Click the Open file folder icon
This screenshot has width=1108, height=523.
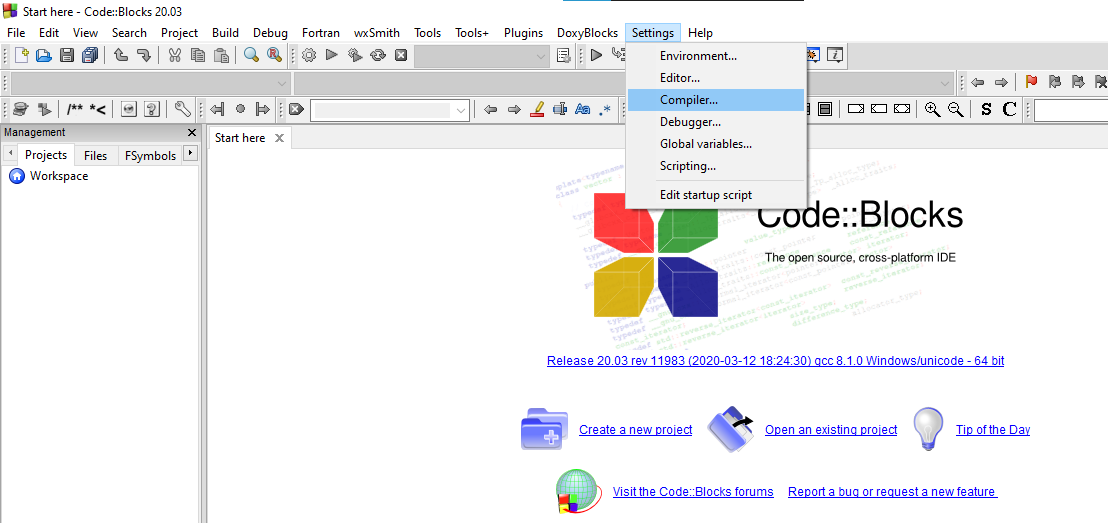(x=44, y=55)
